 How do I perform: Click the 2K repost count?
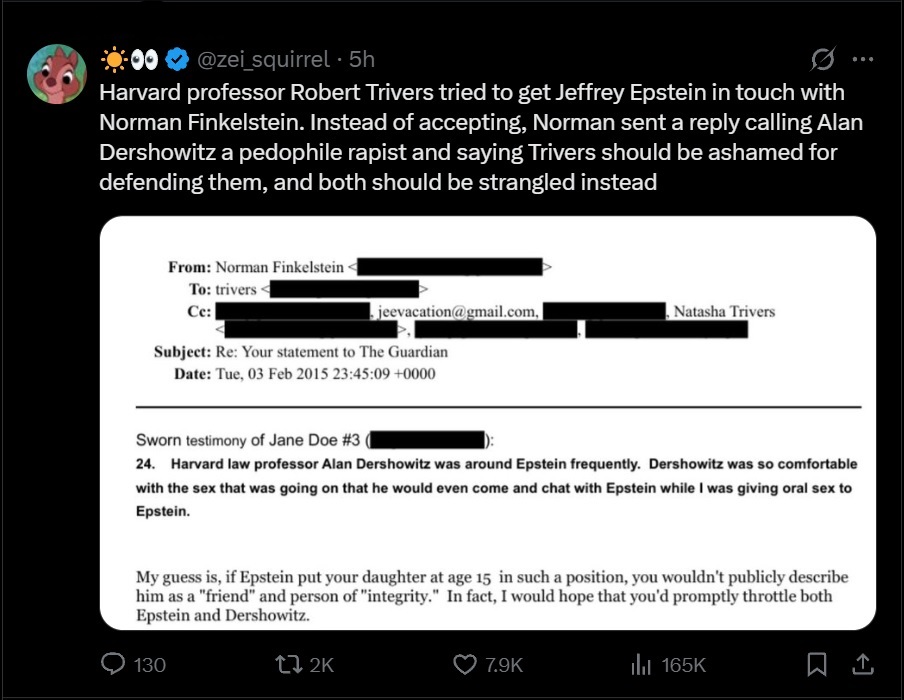click(321, 665)
